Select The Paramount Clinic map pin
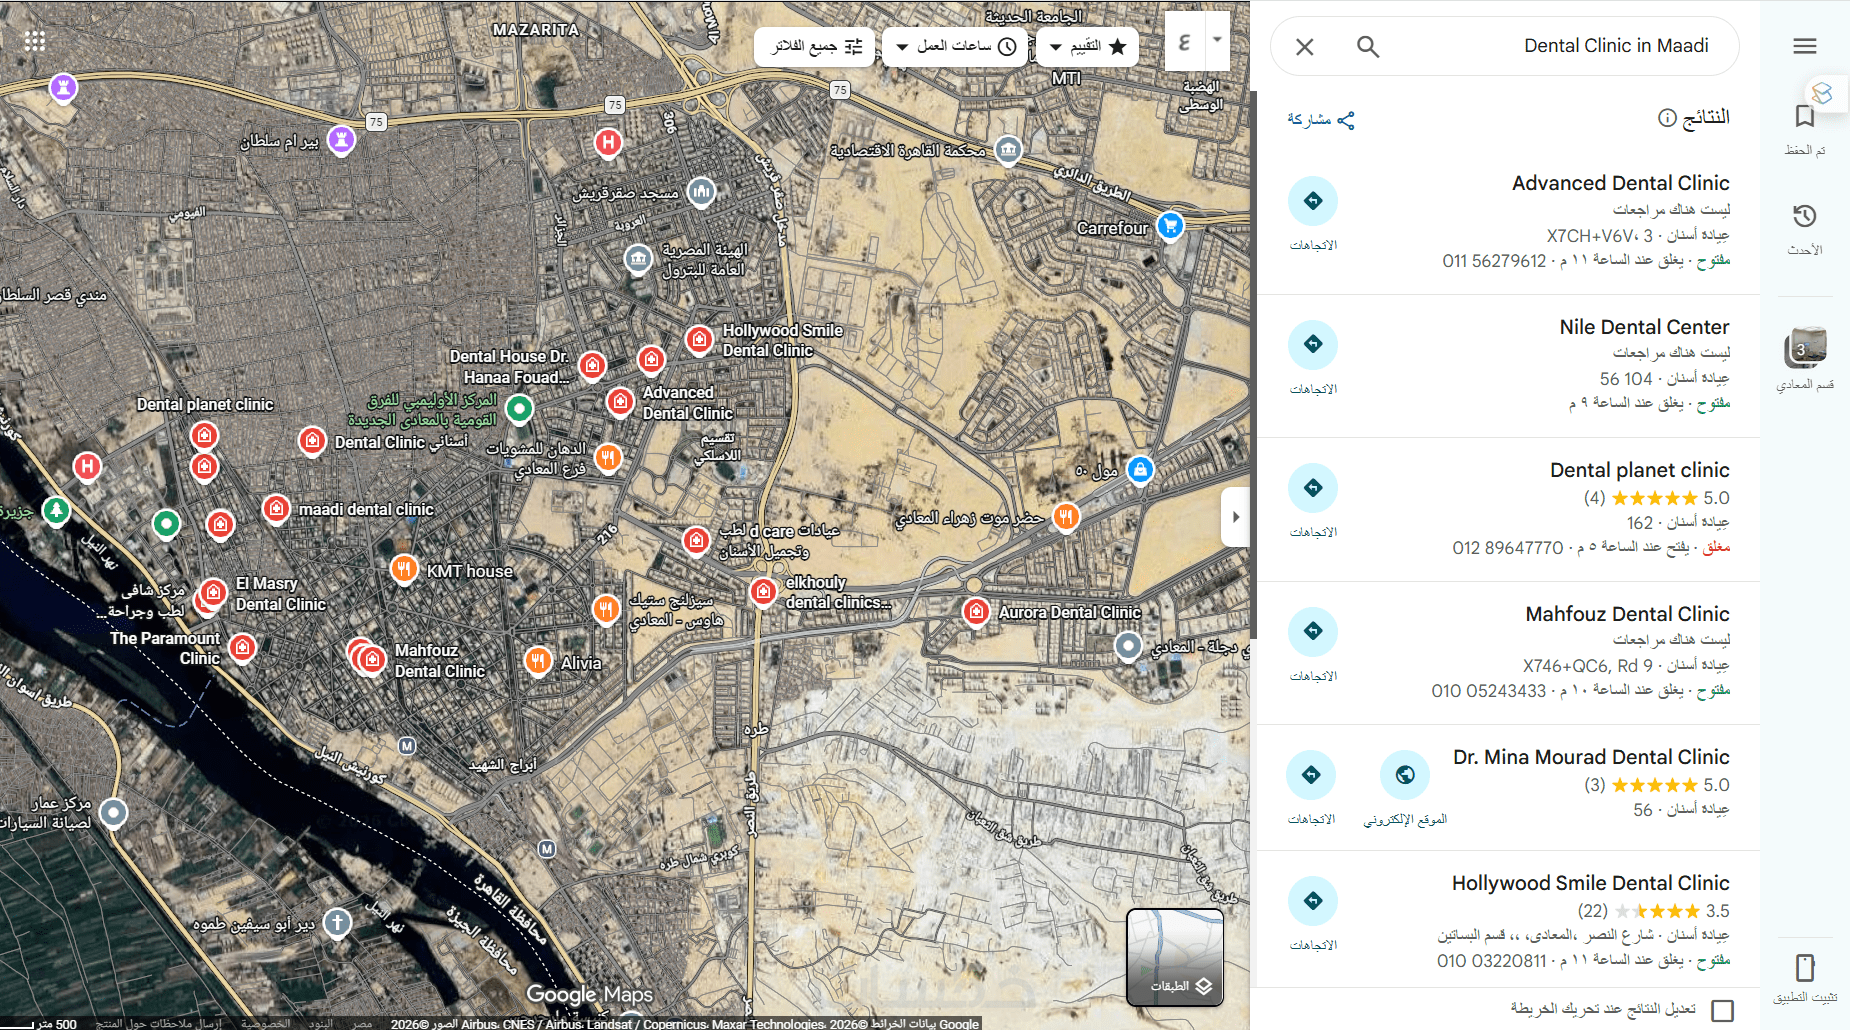1850x1030 pixels. (242, 648)
